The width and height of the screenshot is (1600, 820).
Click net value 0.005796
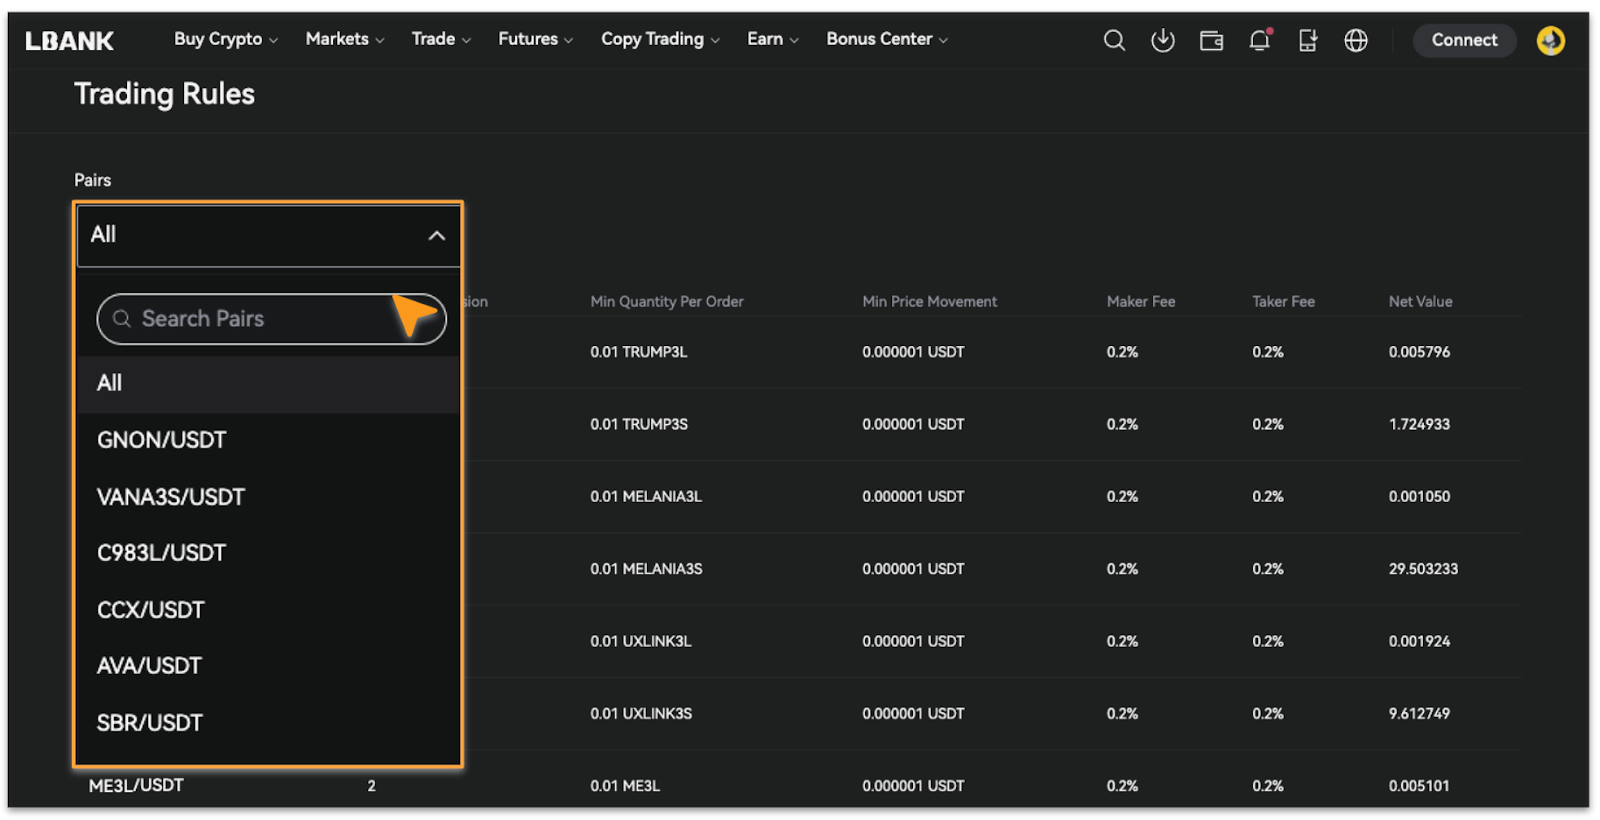1419,352
